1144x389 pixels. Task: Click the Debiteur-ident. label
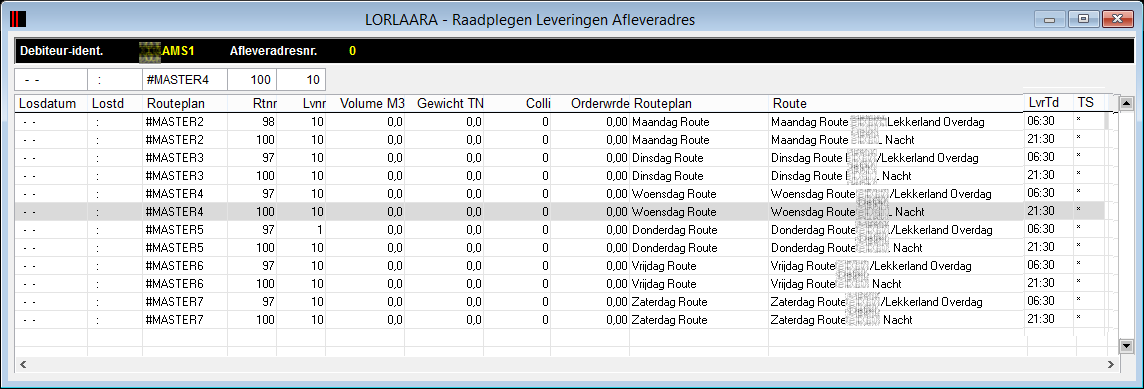pyautogui.click(x=61, y=51)
